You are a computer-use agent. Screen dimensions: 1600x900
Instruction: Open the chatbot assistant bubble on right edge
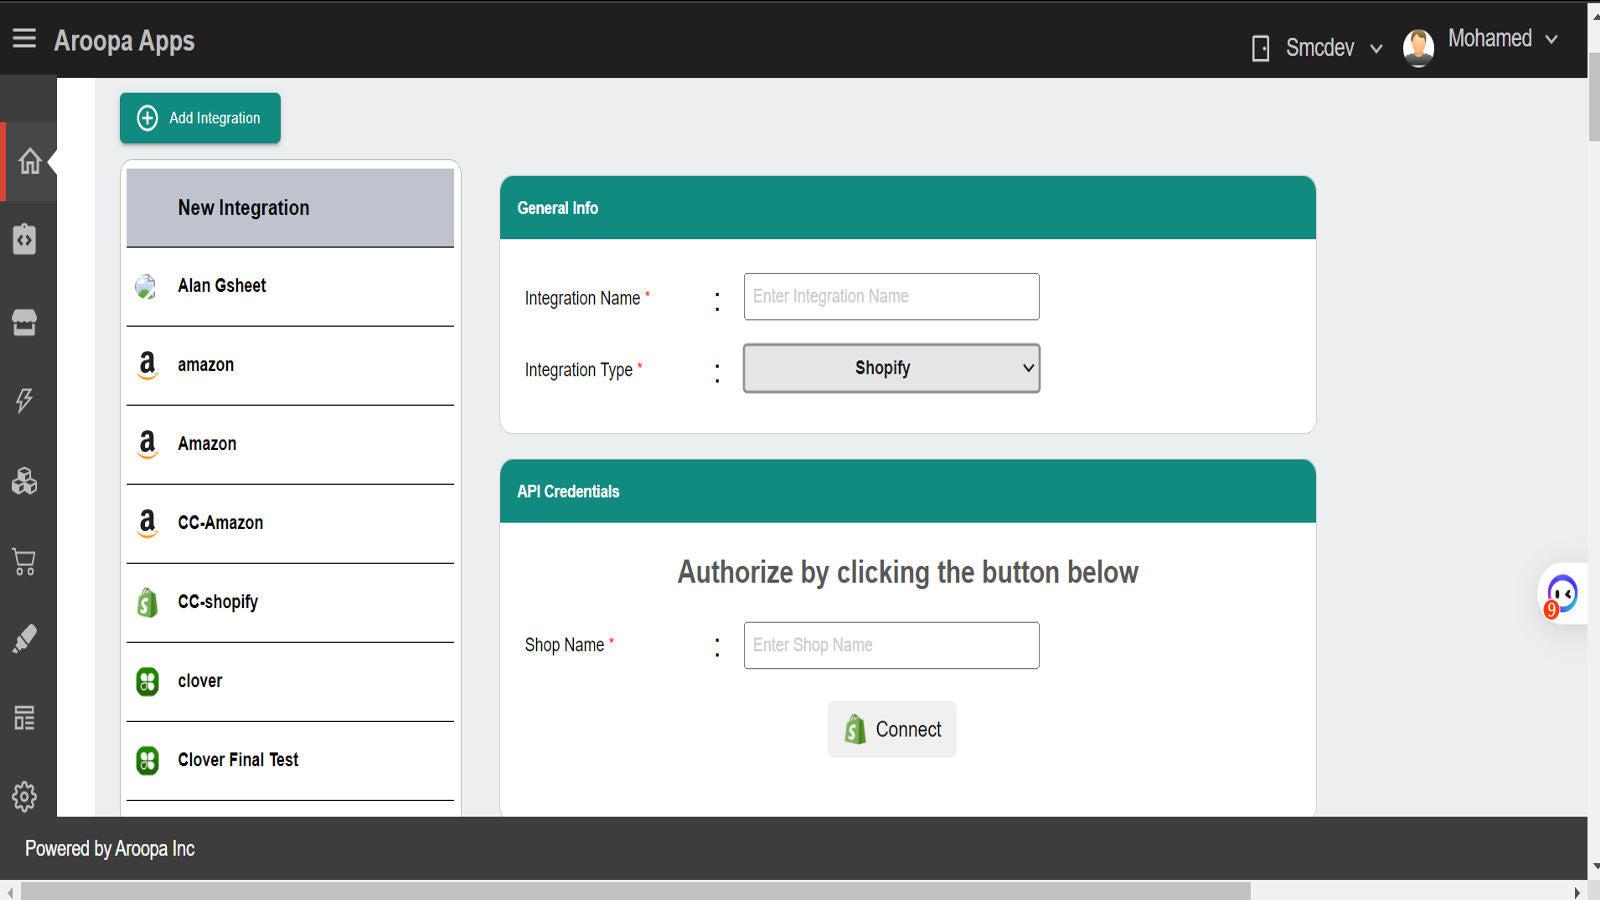(1562, 593)
